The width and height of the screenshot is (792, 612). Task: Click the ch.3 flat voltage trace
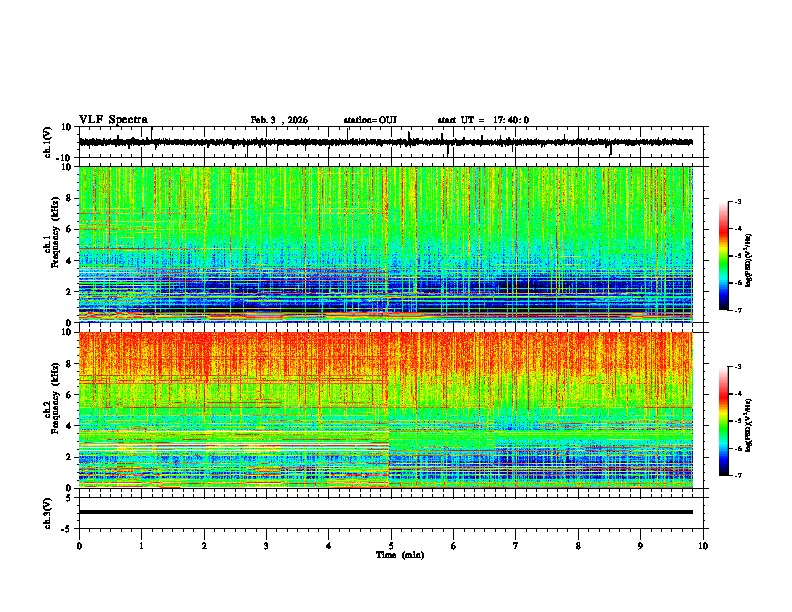[386, 512]
